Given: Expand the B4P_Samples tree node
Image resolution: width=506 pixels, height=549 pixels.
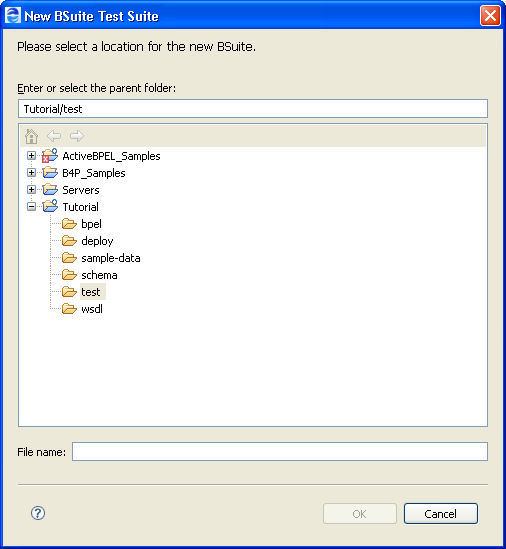Looking at the screenshot, I should (31, 173).
